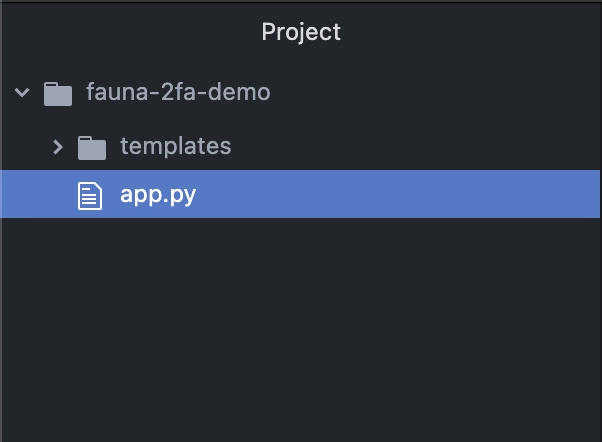This screenshot has width=602, height=442.
Task: Click highlighted indentation left of app.py icon
Action: click(x=39, y=194)
